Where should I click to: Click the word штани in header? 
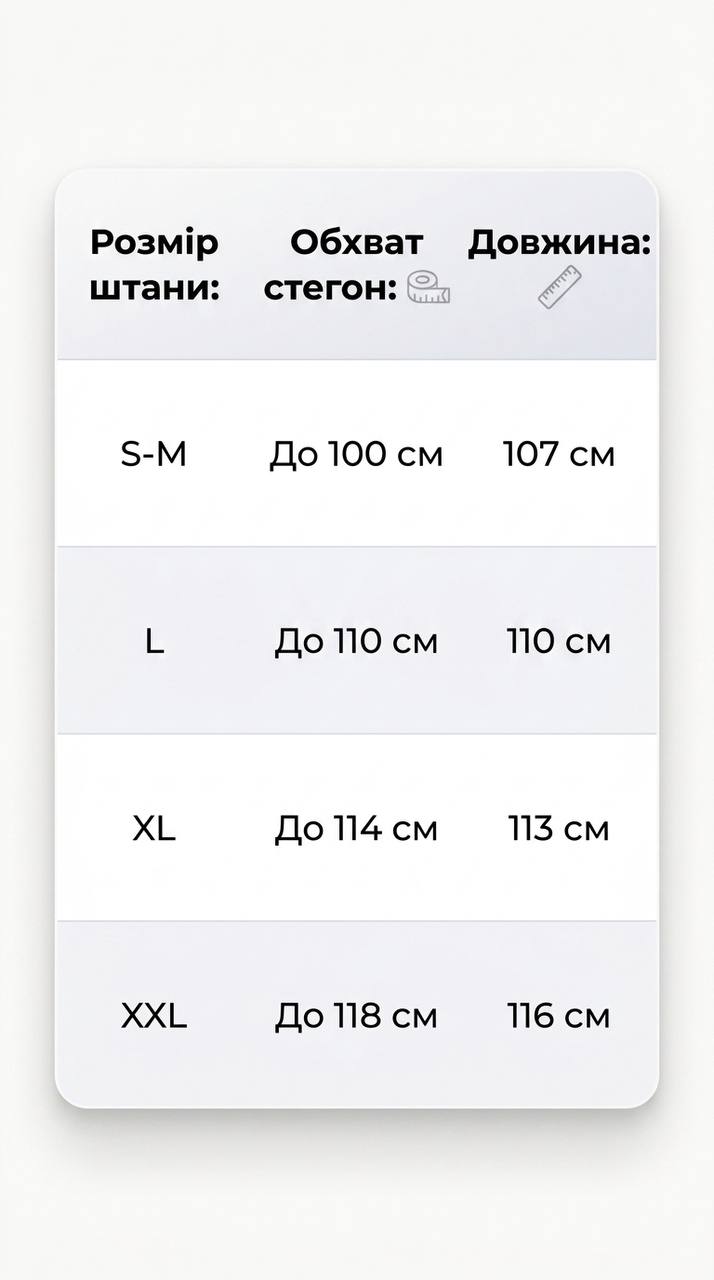click(x=155, y=289)
